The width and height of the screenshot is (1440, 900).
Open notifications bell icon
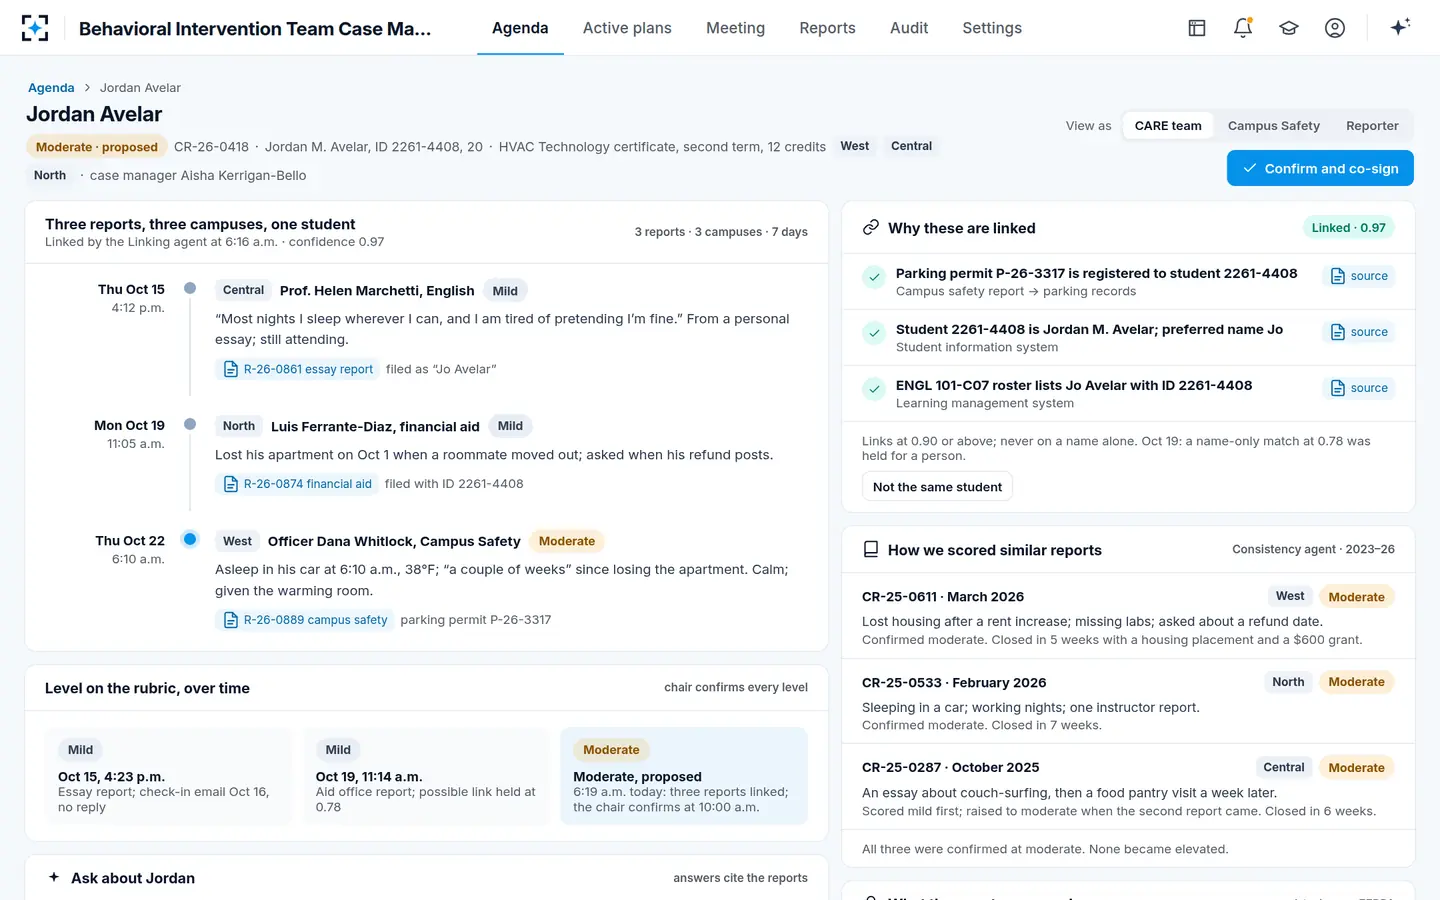click(x=1243, y=28)
